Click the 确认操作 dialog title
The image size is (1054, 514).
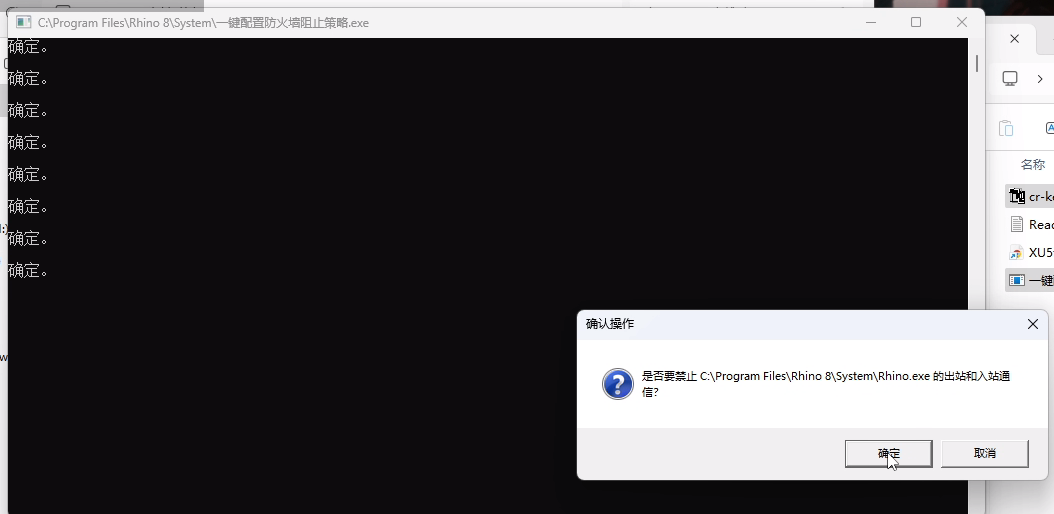pos(610,324)
